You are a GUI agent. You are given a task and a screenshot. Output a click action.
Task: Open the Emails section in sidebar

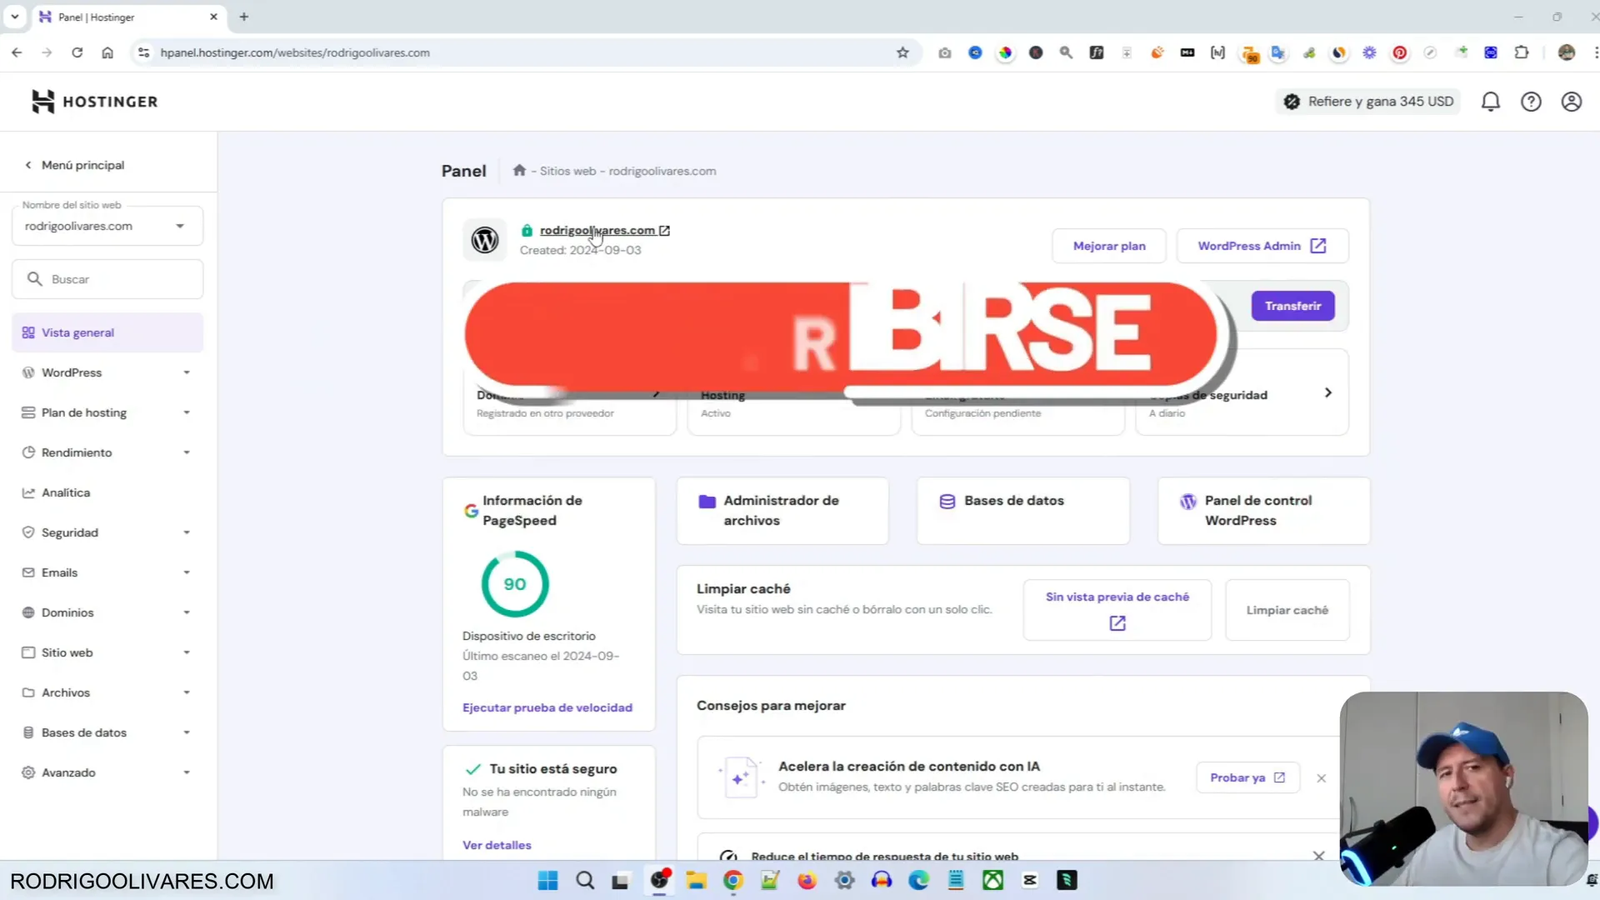coord(60,572)
